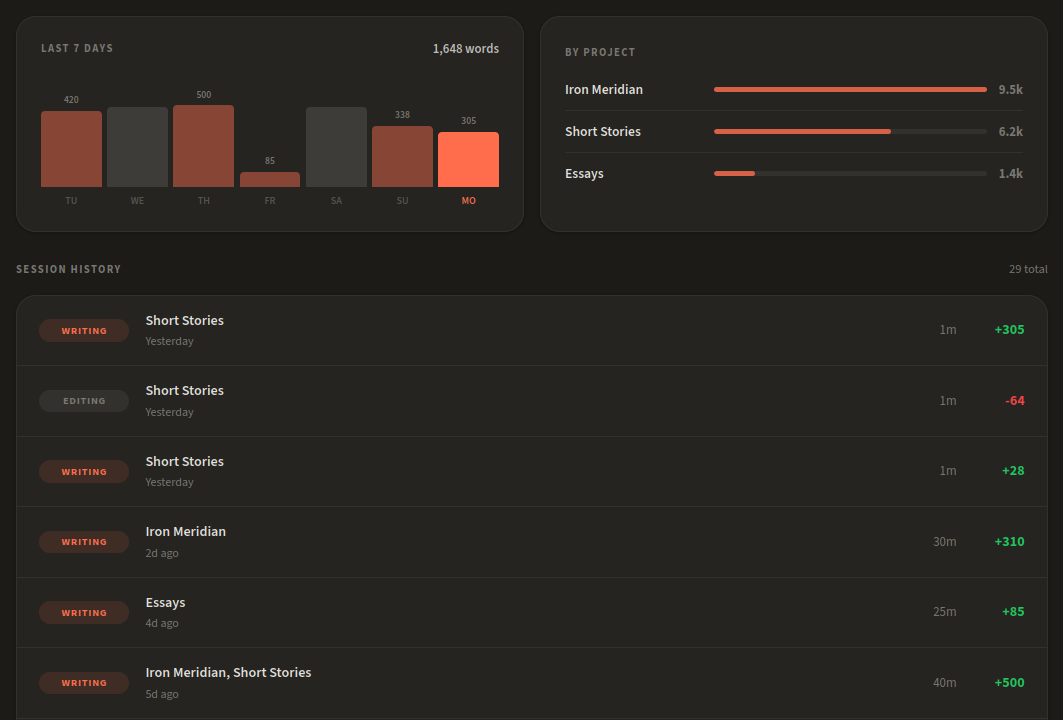The height and width of the screenshot is (720, 1063).
Task: Click the Short Stories progress bar
Action: pos(850,132)
